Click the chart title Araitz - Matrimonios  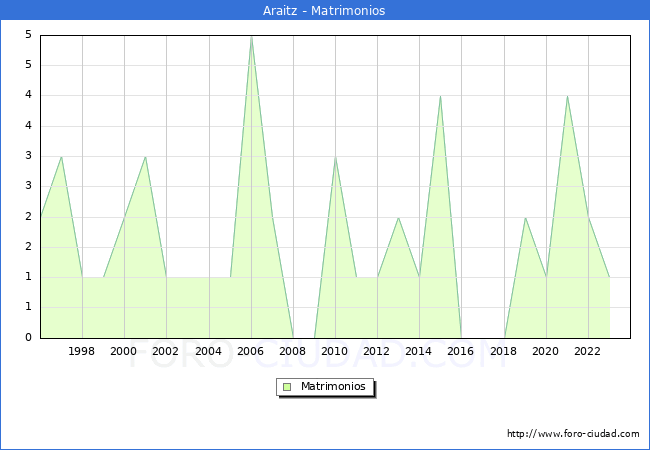[x=325, y=11]
